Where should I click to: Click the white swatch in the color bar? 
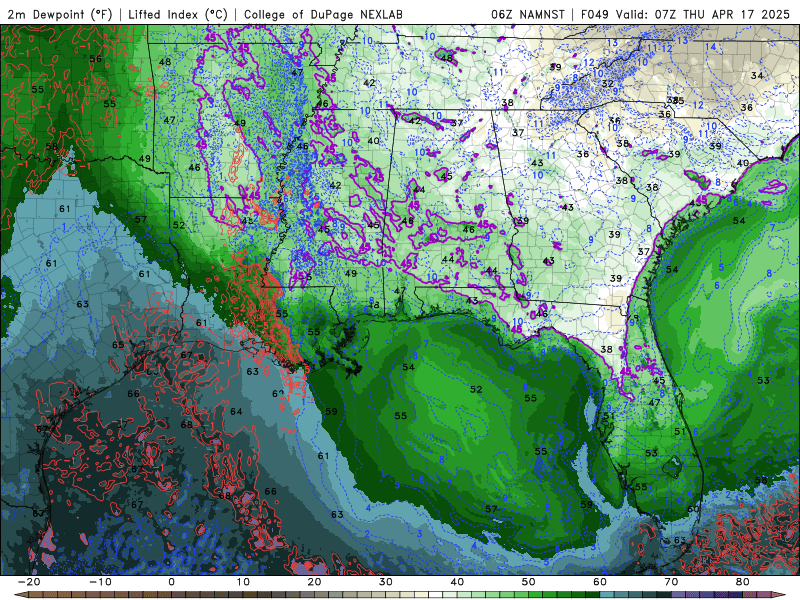click(x=436, y=594)
